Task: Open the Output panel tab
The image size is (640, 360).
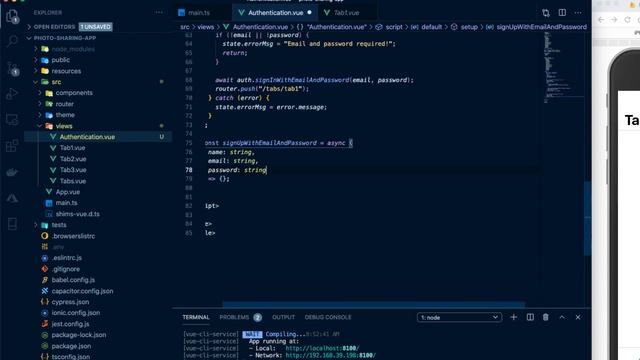Action: [x=283, y=317]
